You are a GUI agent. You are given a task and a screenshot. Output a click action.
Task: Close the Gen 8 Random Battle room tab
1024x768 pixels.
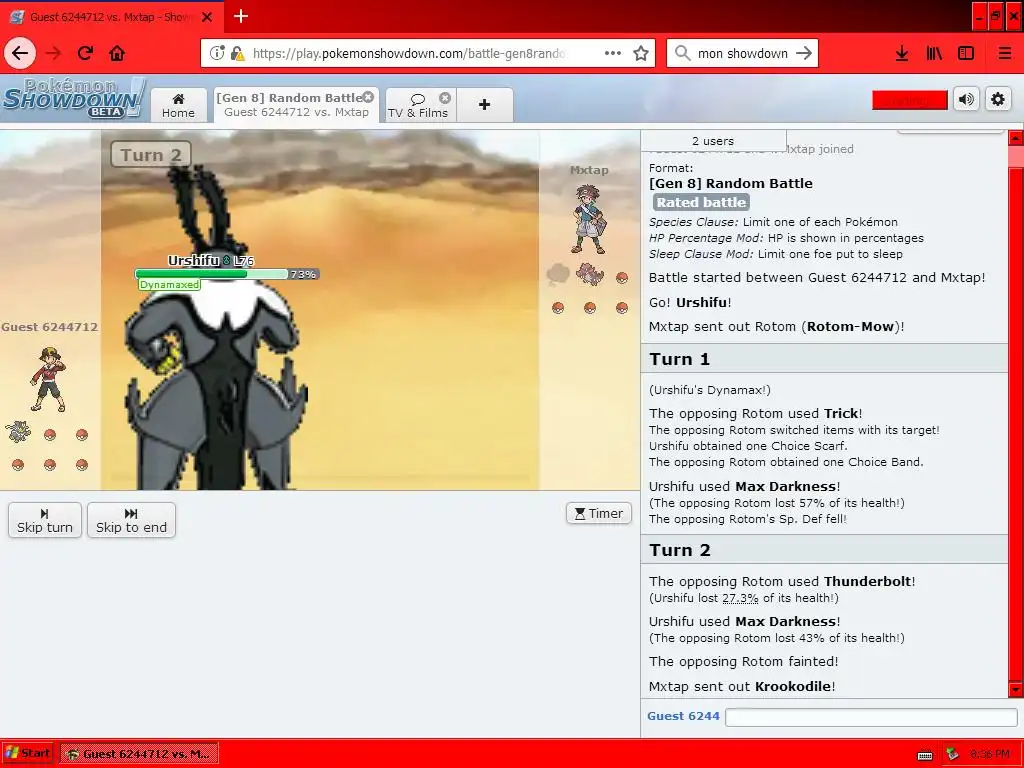(368, 97)
